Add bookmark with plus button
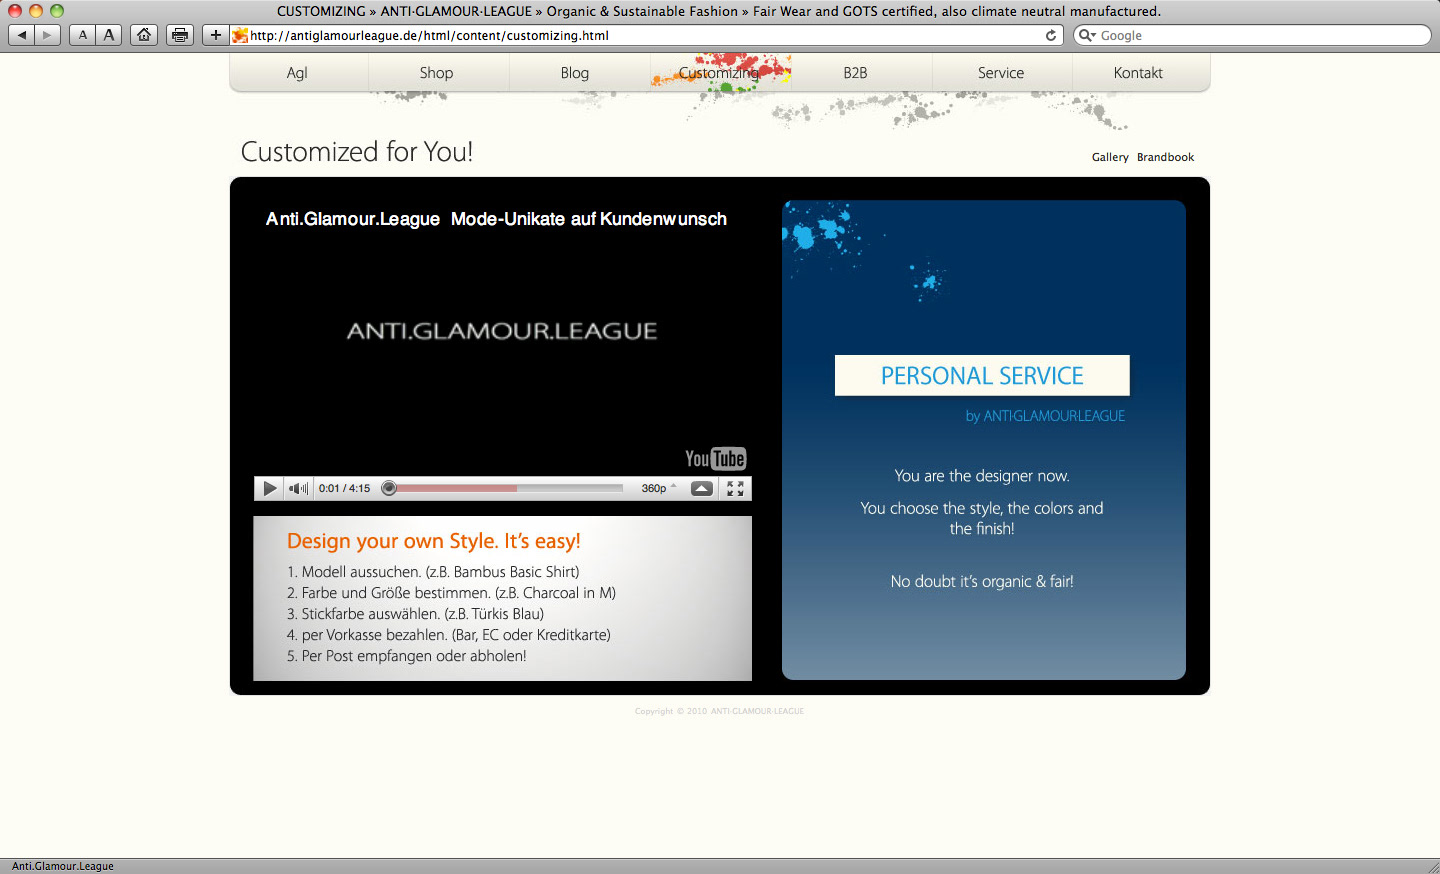 215,35
